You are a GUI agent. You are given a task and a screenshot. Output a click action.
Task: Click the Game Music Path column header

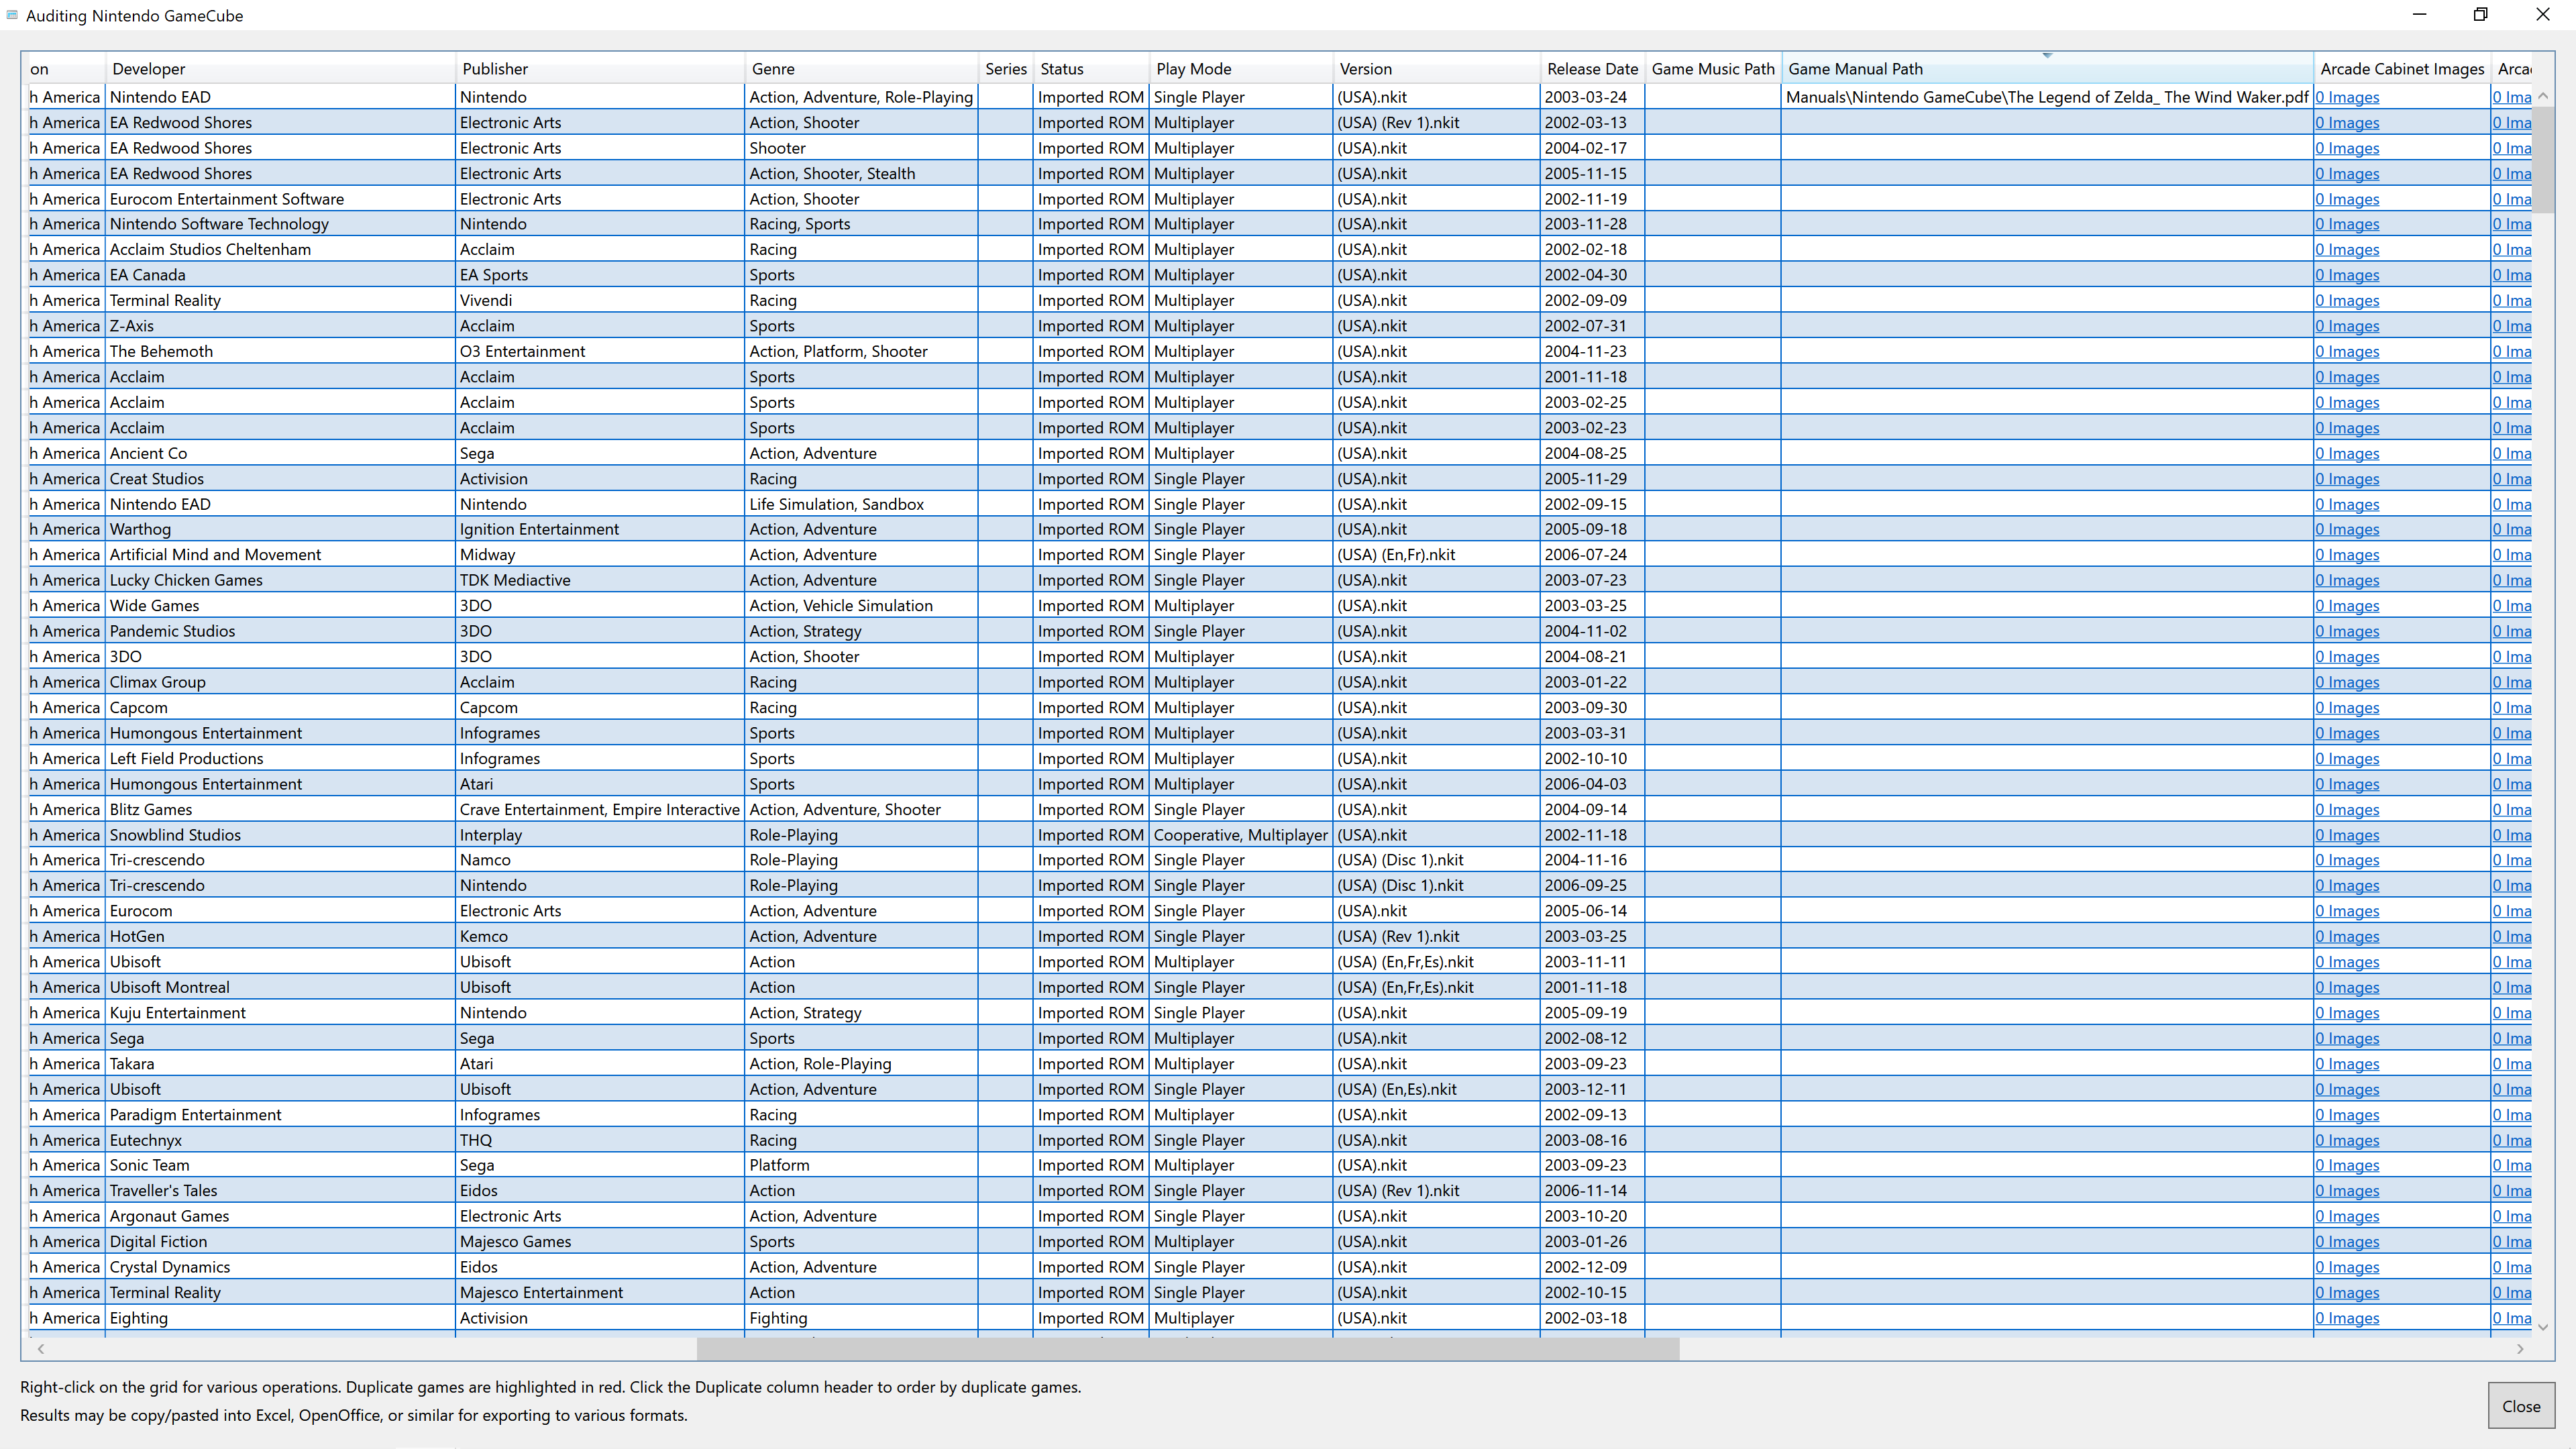click(x=1713, y=69)
